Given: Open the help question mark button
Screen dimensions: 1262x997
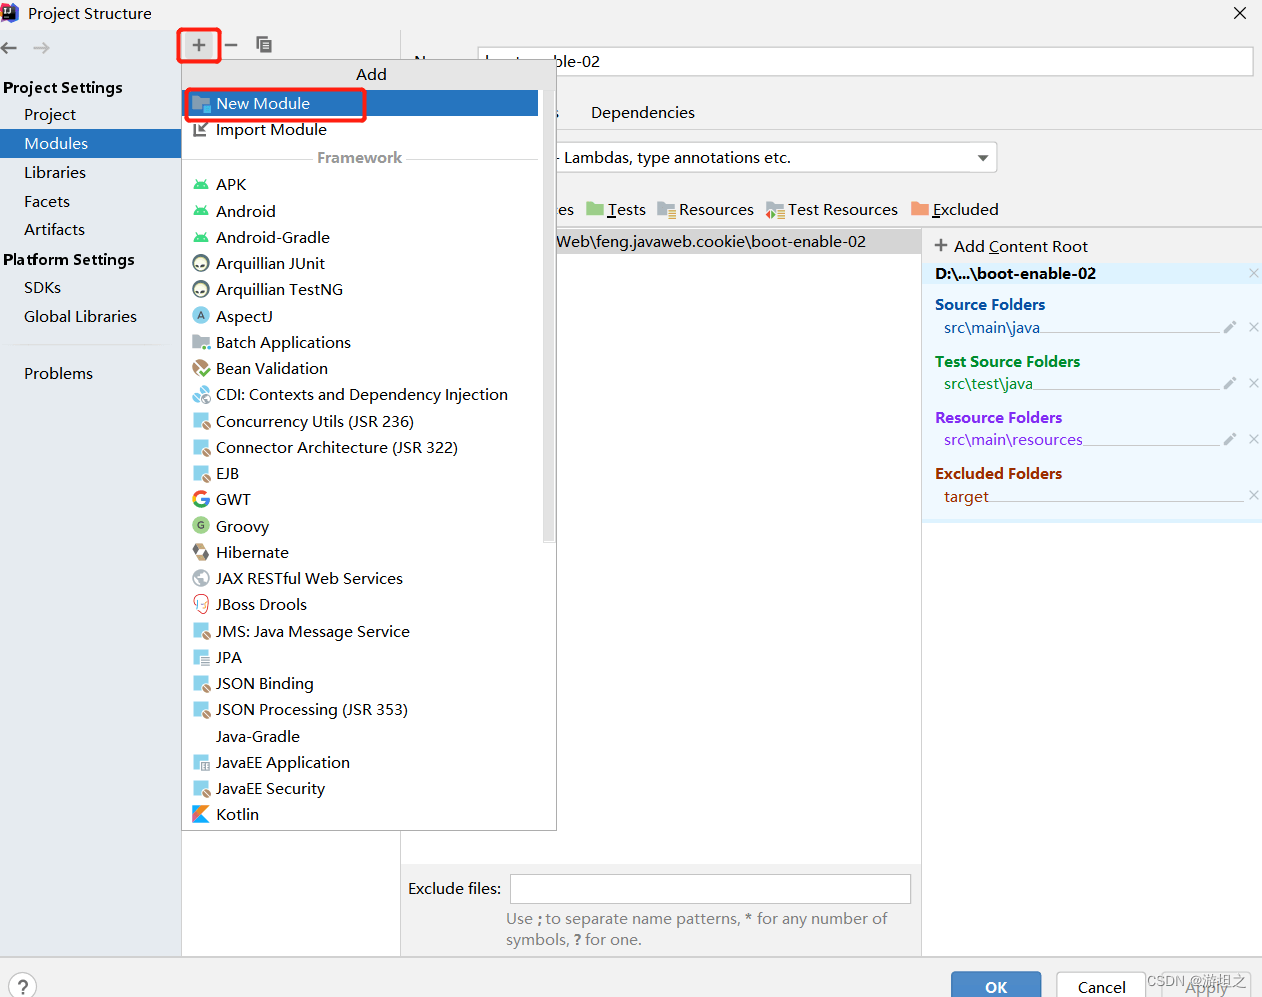Looking at the screenshot, I should point(22,985).
